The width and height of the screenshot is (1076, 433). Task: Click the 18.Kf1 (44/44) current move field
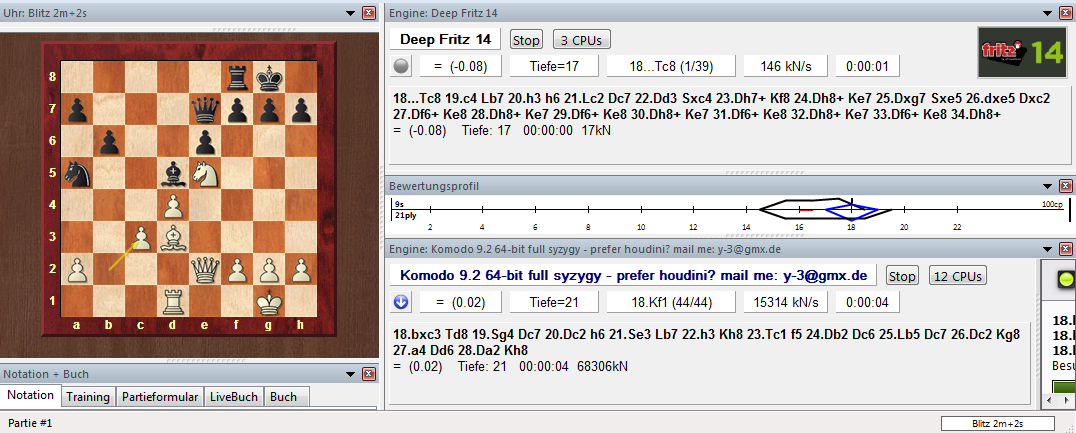pyautogui.click(x=671, y=301)
